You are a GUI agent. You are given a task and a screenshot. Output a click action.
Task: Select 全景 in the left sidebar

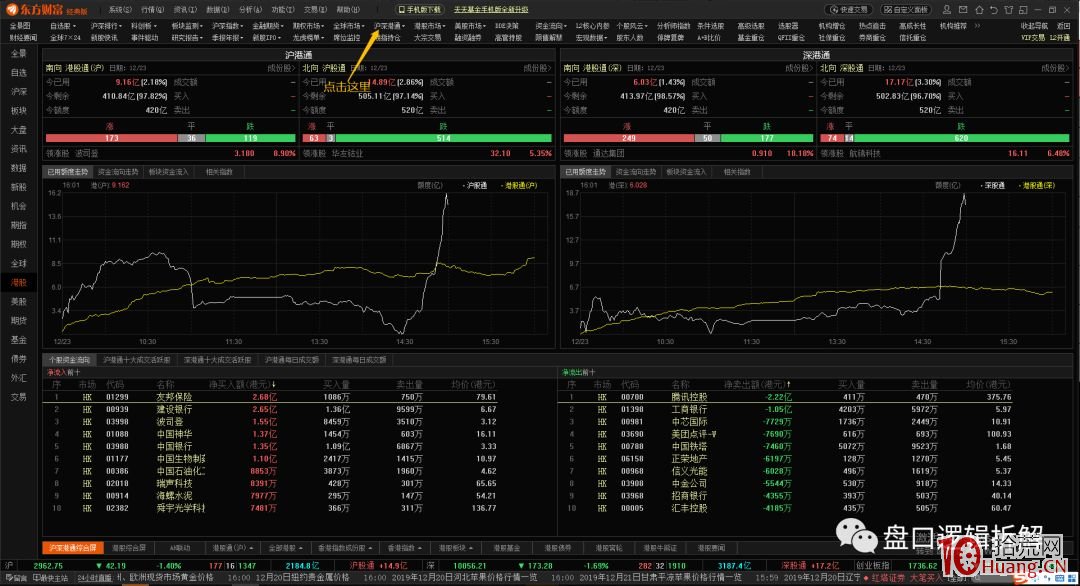(x=19, y=54)
